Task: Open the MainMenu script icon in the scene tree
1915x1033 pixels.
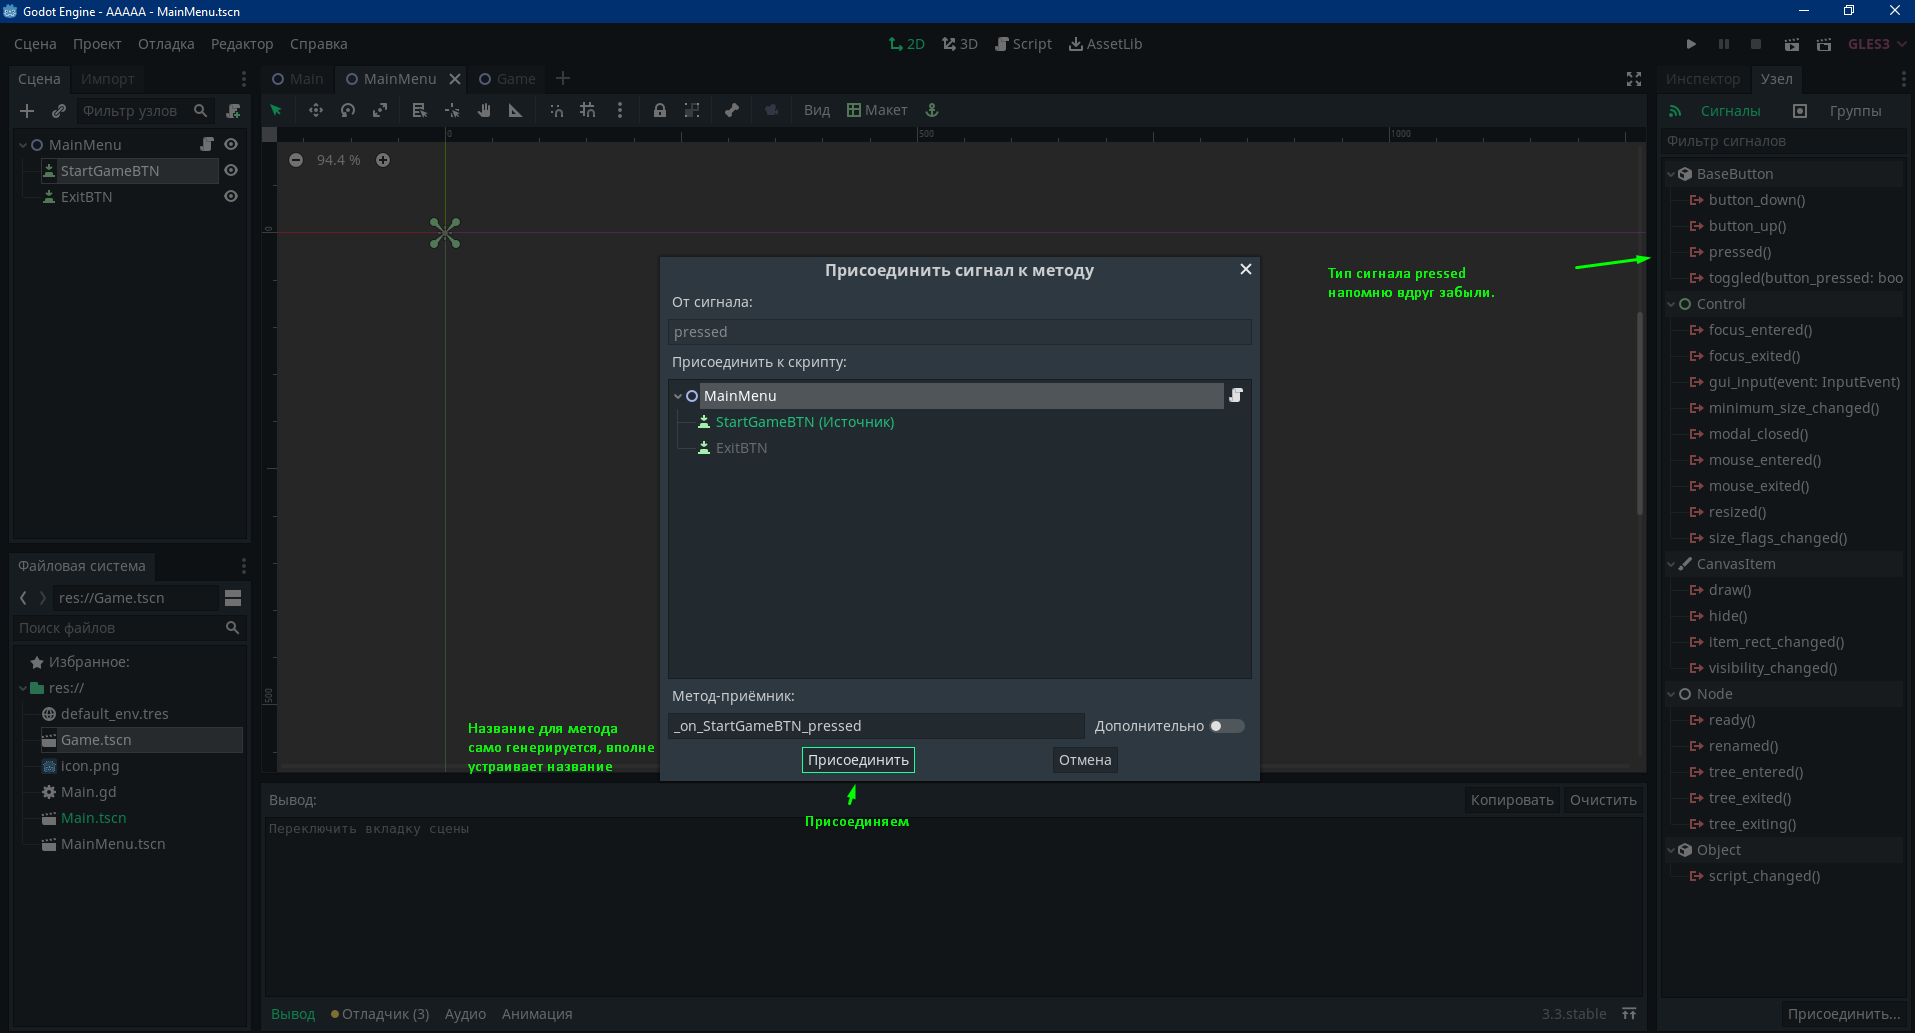Action: [x=207, y=144]
